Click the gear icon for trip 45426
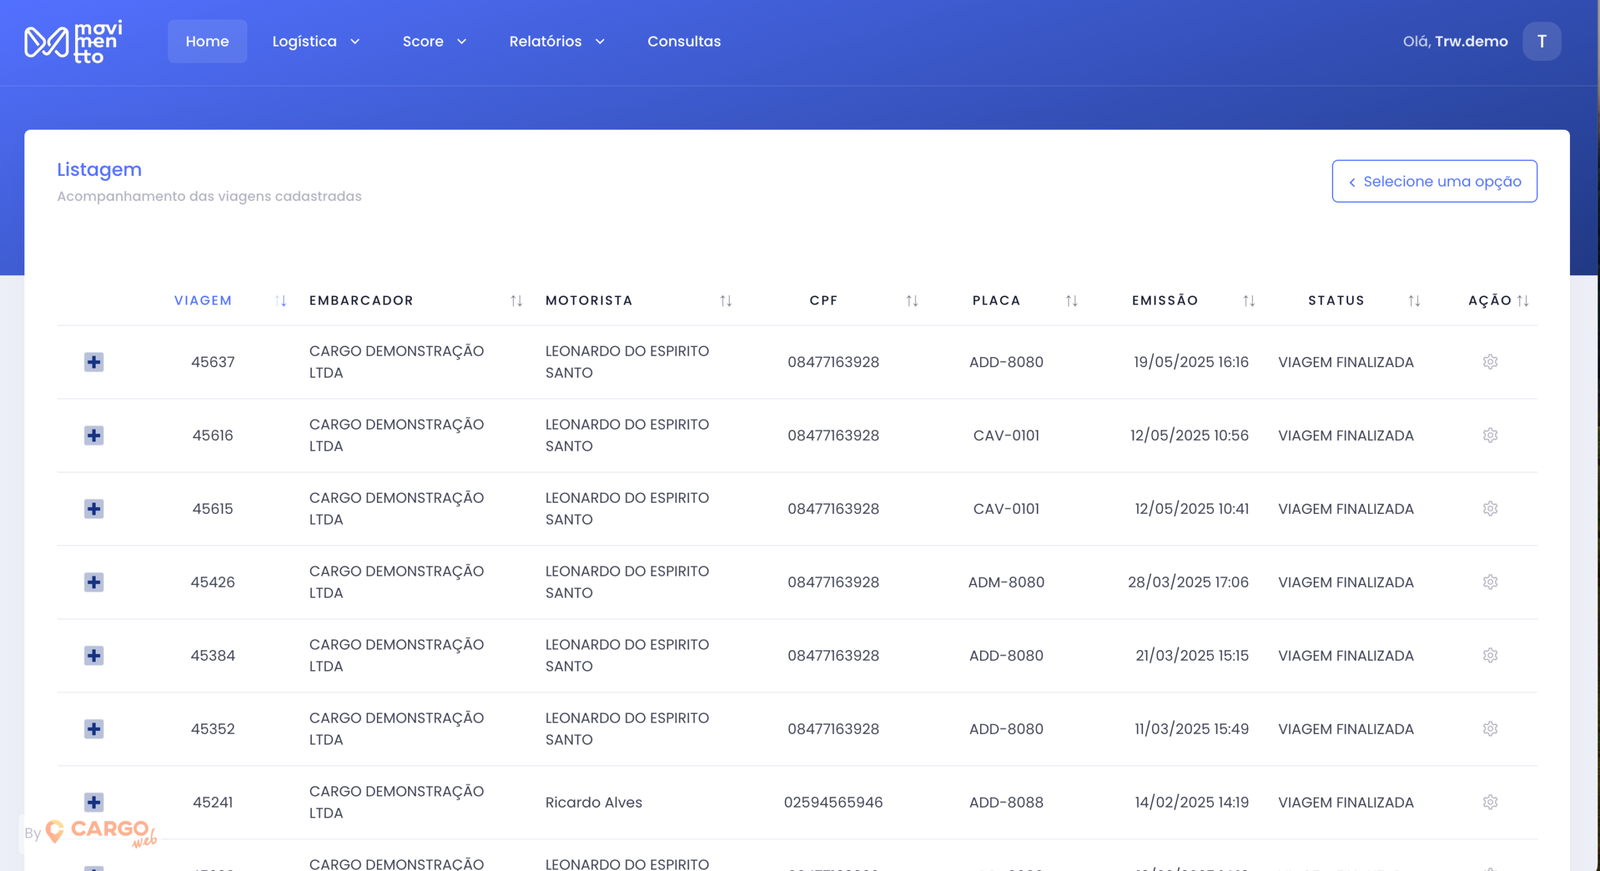This screenshot has width=1600, height=871. pyautogui.click(x=1489, y=582)
